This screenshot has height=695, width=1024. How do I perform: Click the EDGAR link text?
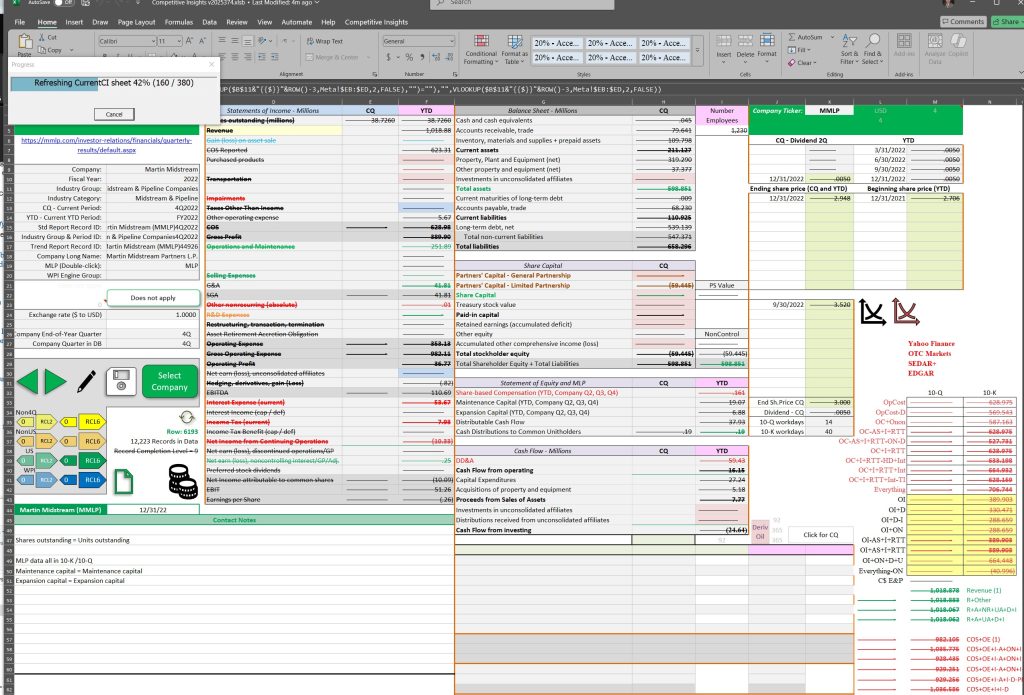921,374
